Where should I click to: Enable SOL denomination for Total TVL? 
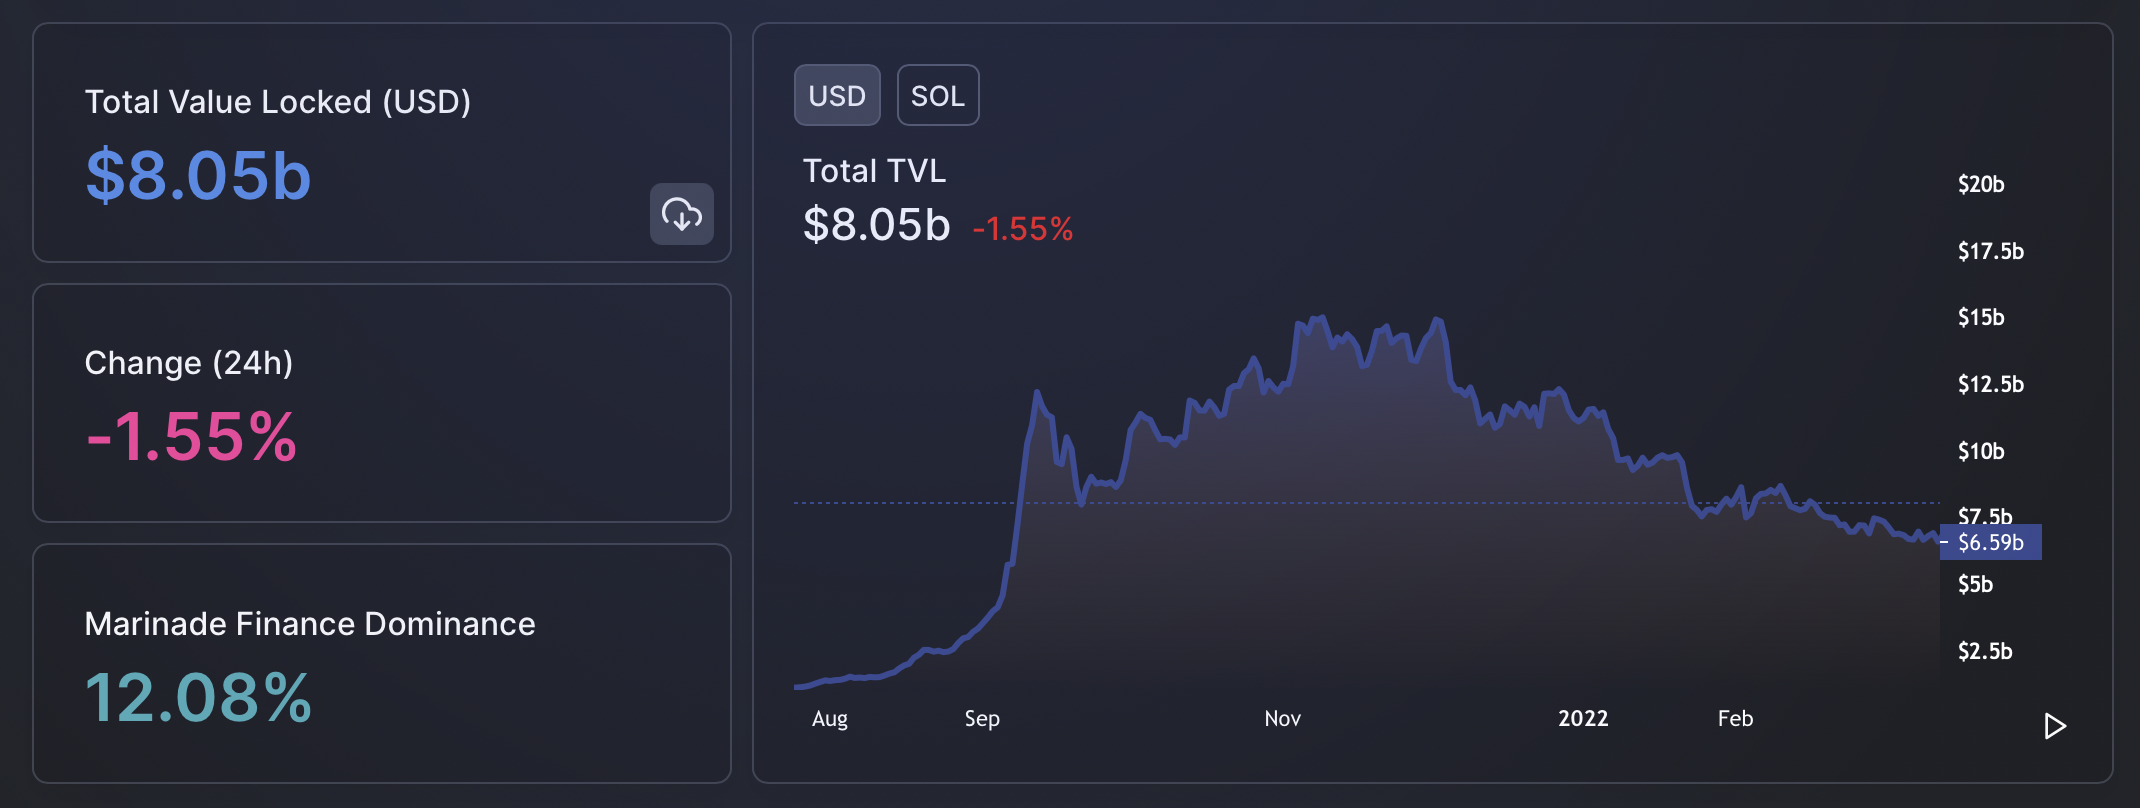pyautogui.click(x=938, y=94)
